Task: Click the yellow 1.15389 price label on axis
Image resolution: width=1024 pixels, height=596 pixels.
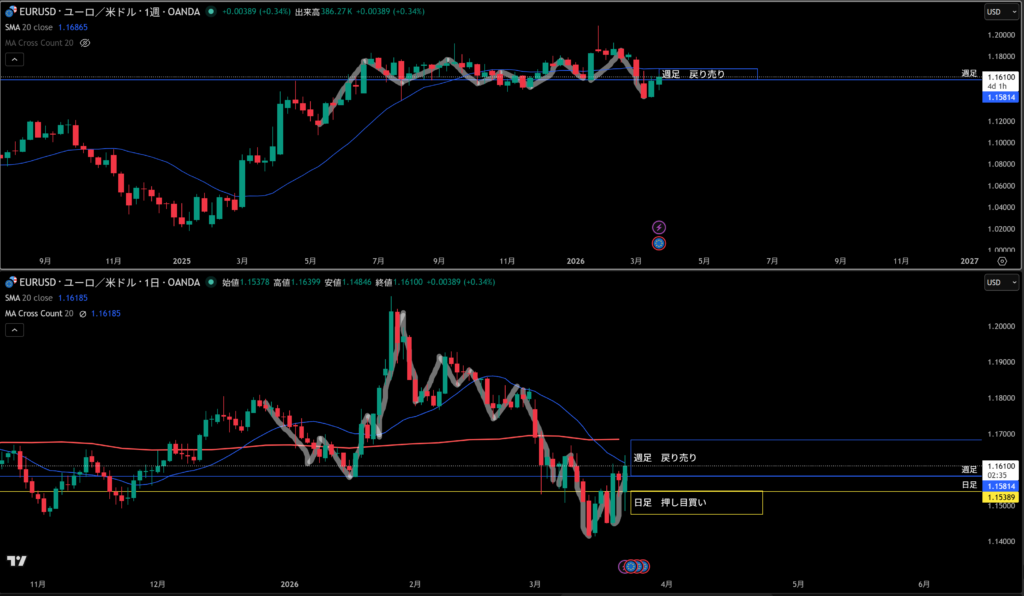Action: 1000,497
